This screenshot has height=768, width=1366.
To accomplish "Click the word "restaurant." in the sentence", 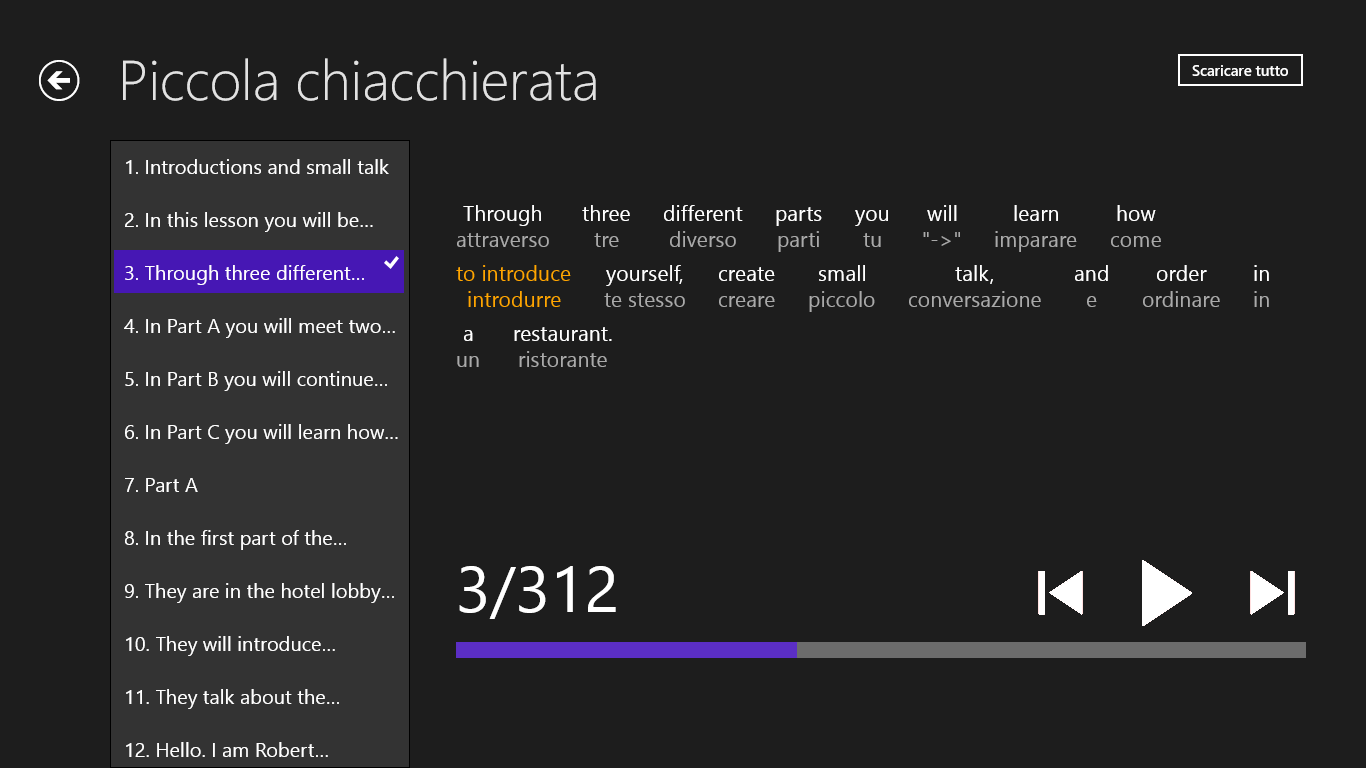I will pyautogui.click(x=562, y=334).
